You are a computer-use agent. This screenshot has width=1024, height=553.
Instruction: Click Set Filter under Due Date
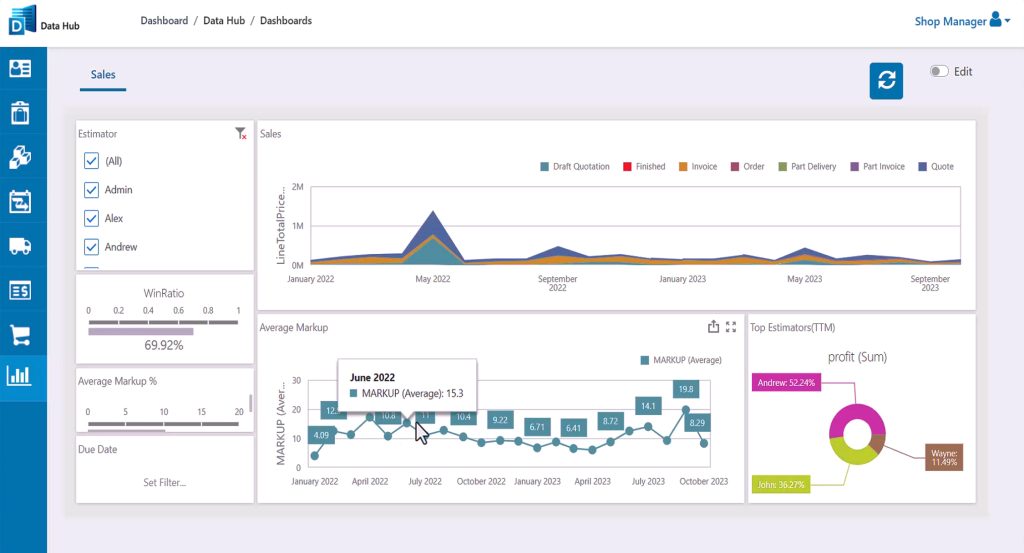(164, 483)
